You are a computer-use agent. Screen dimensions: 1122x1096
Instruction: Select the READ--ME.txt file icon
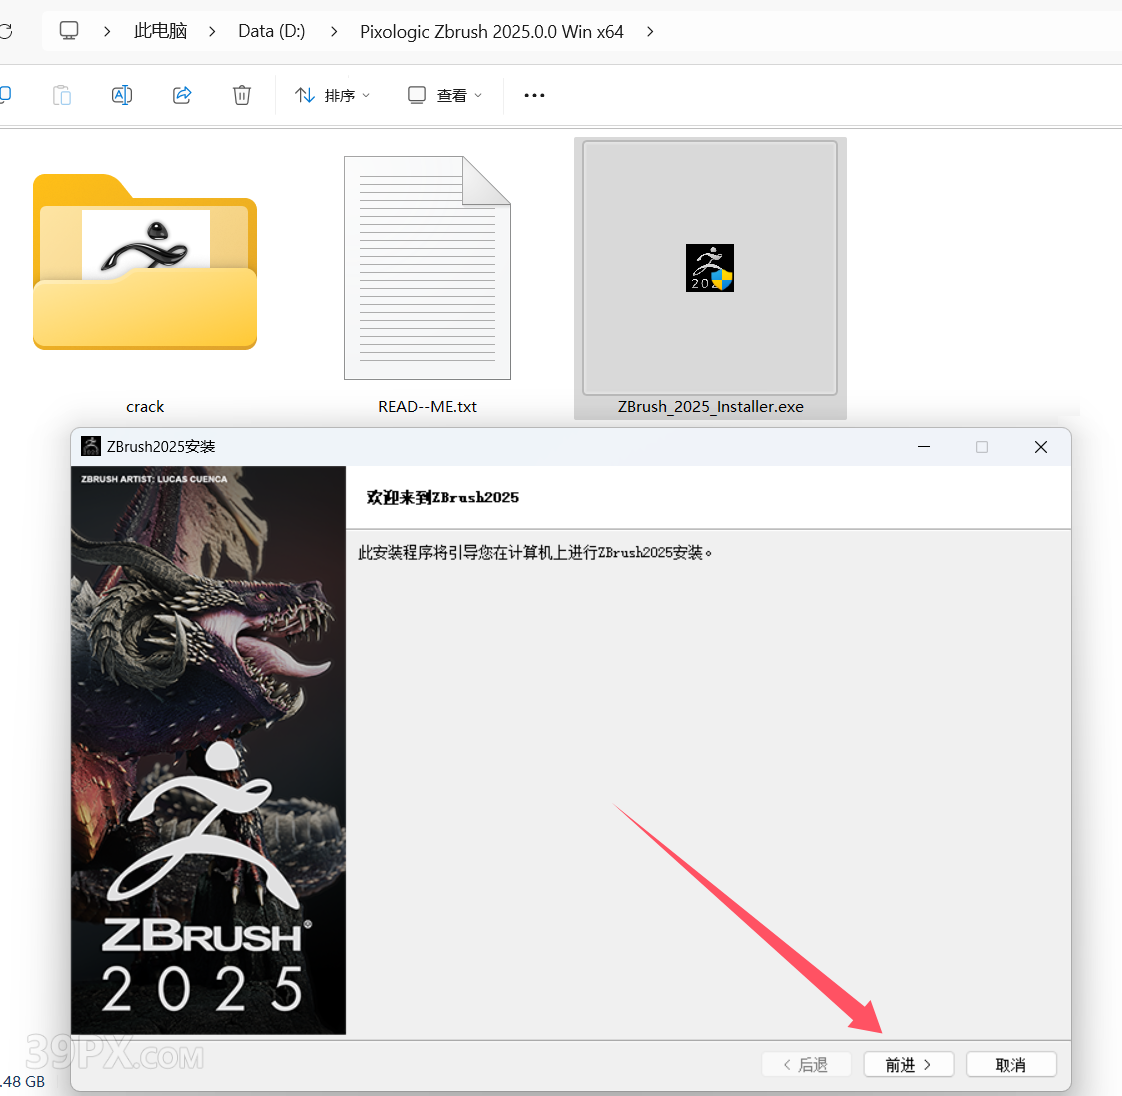427,268
